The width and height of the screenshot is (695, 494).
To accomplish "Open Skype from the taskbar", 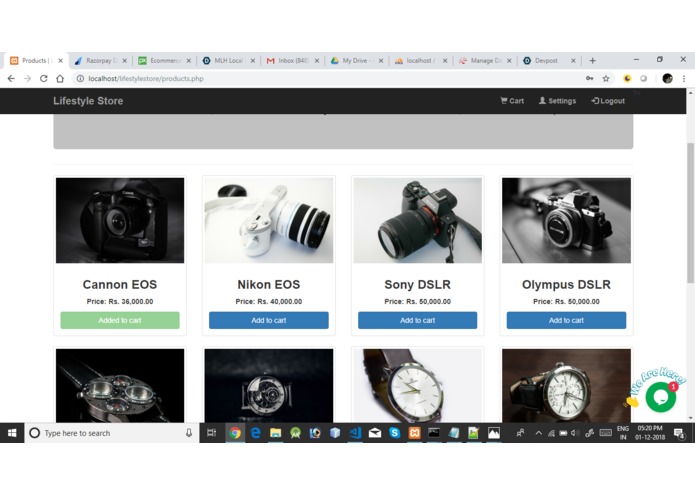I will tap(394, 433).
